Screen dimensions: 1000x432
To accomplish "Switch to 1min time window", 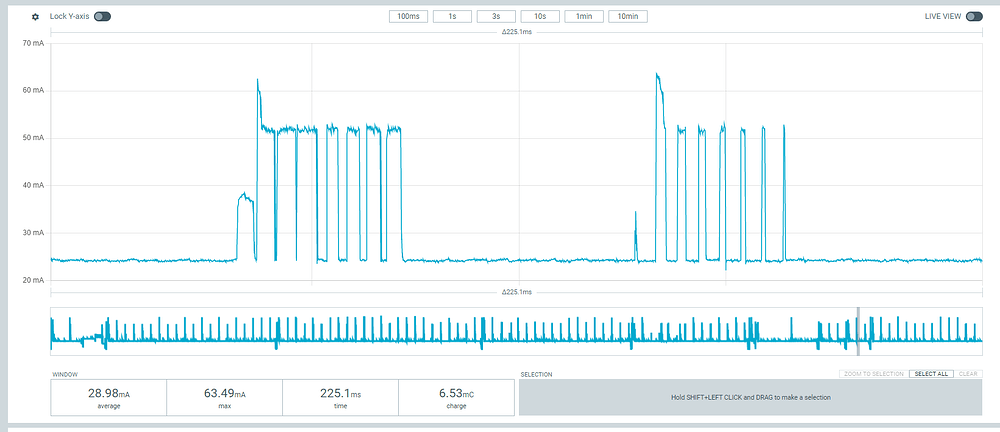I will pos(584,17).
